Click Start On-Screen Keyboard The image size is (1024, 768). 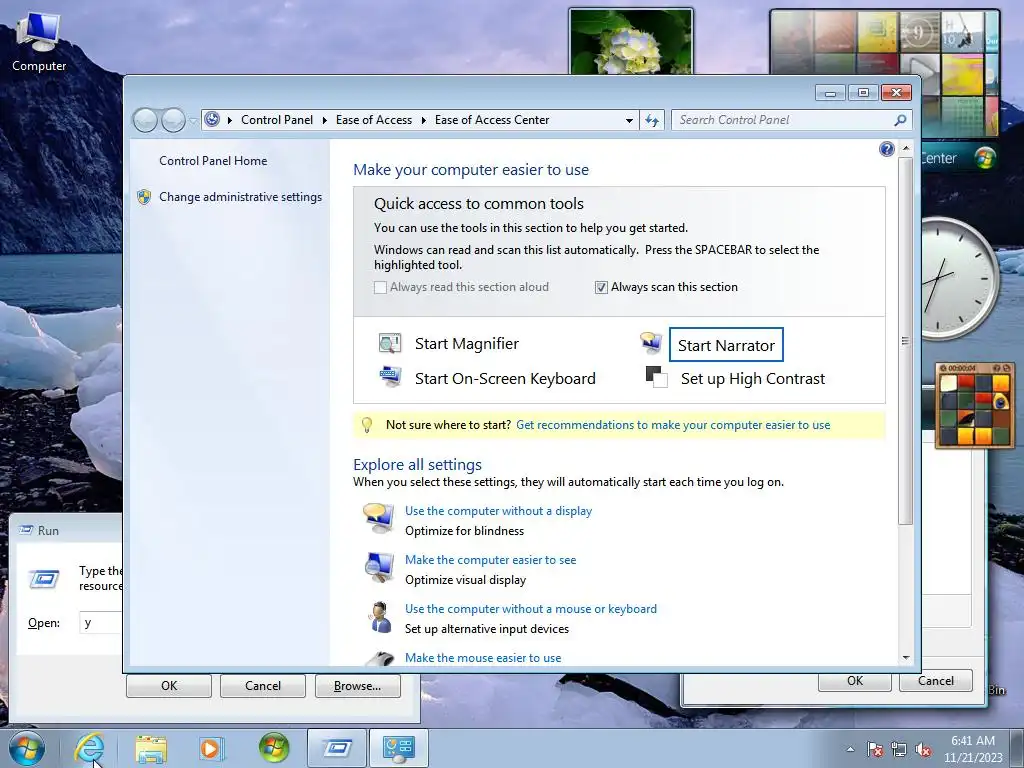click(x=505, y=379)
